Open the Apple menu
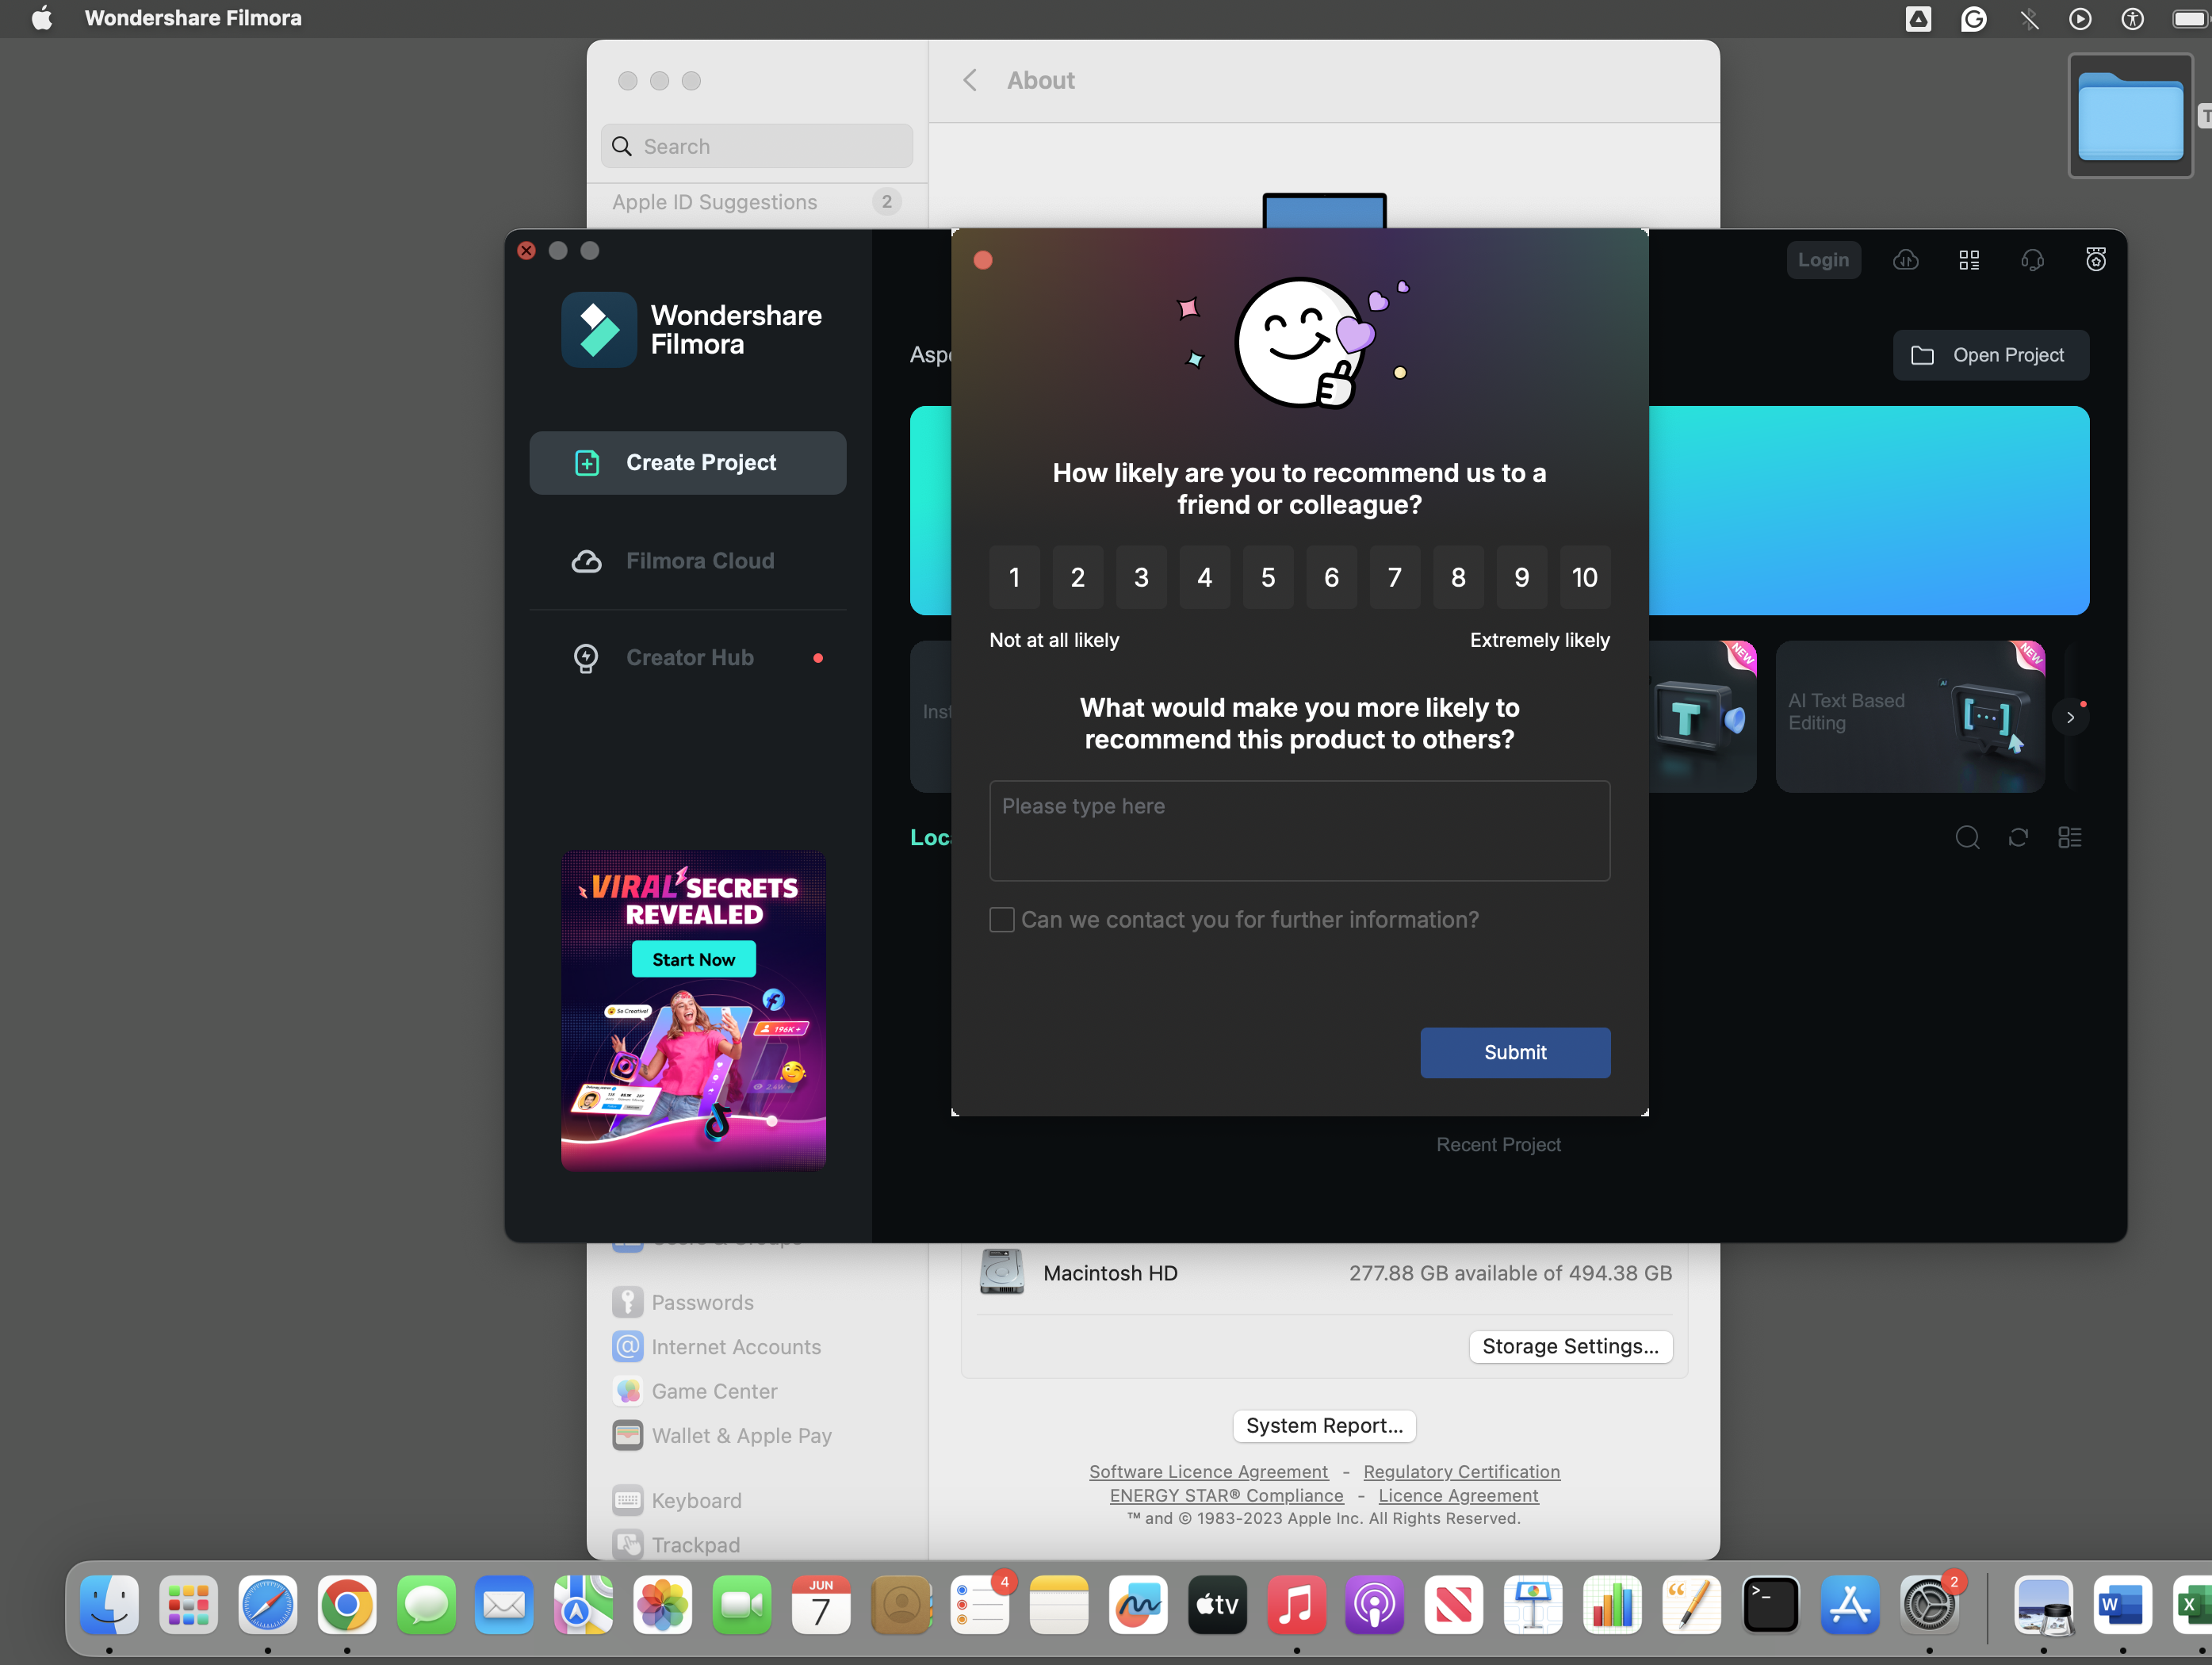2212x1665 pixels. pos(41,18)
